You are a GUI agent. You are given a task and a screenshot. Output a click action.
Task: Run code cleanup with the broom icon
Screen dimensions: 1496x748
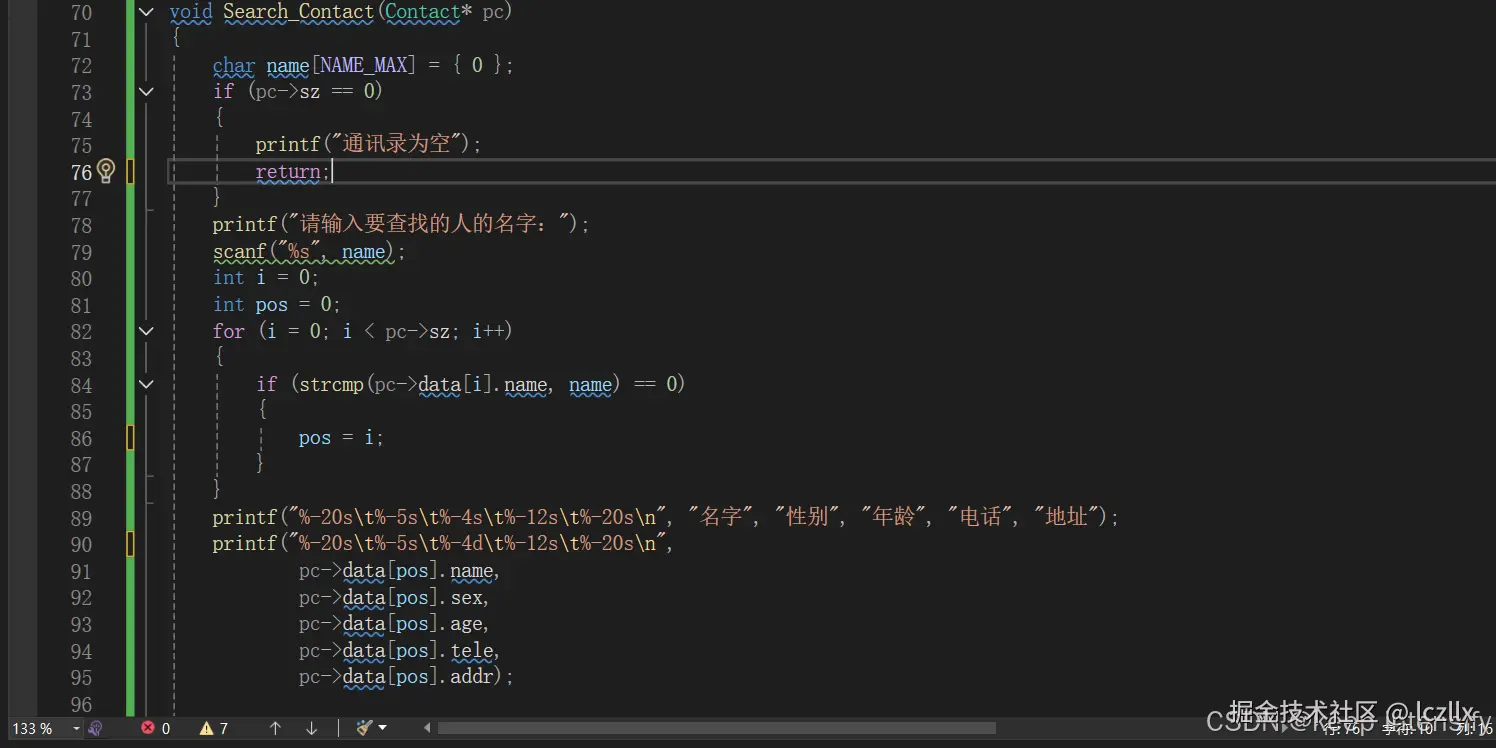click(x=364, y=728)
